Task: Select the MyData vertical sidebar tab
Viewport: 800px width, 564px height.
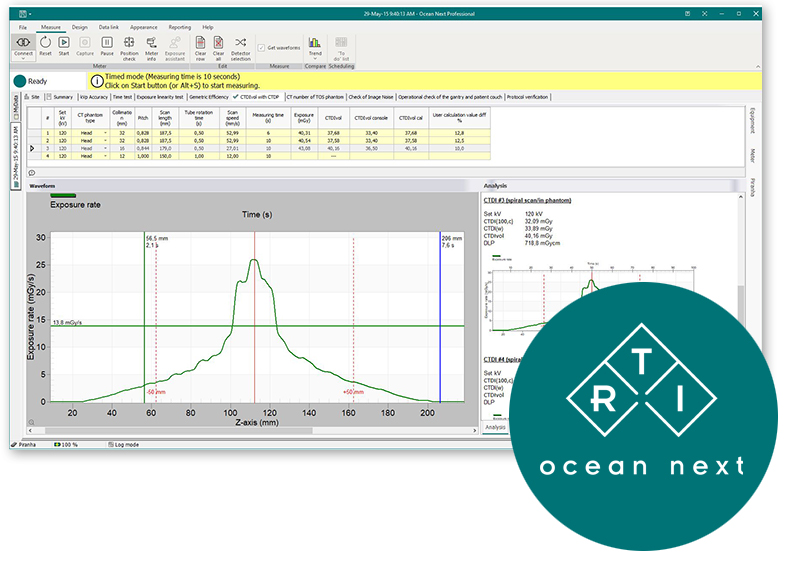Action: click(16, 107)
